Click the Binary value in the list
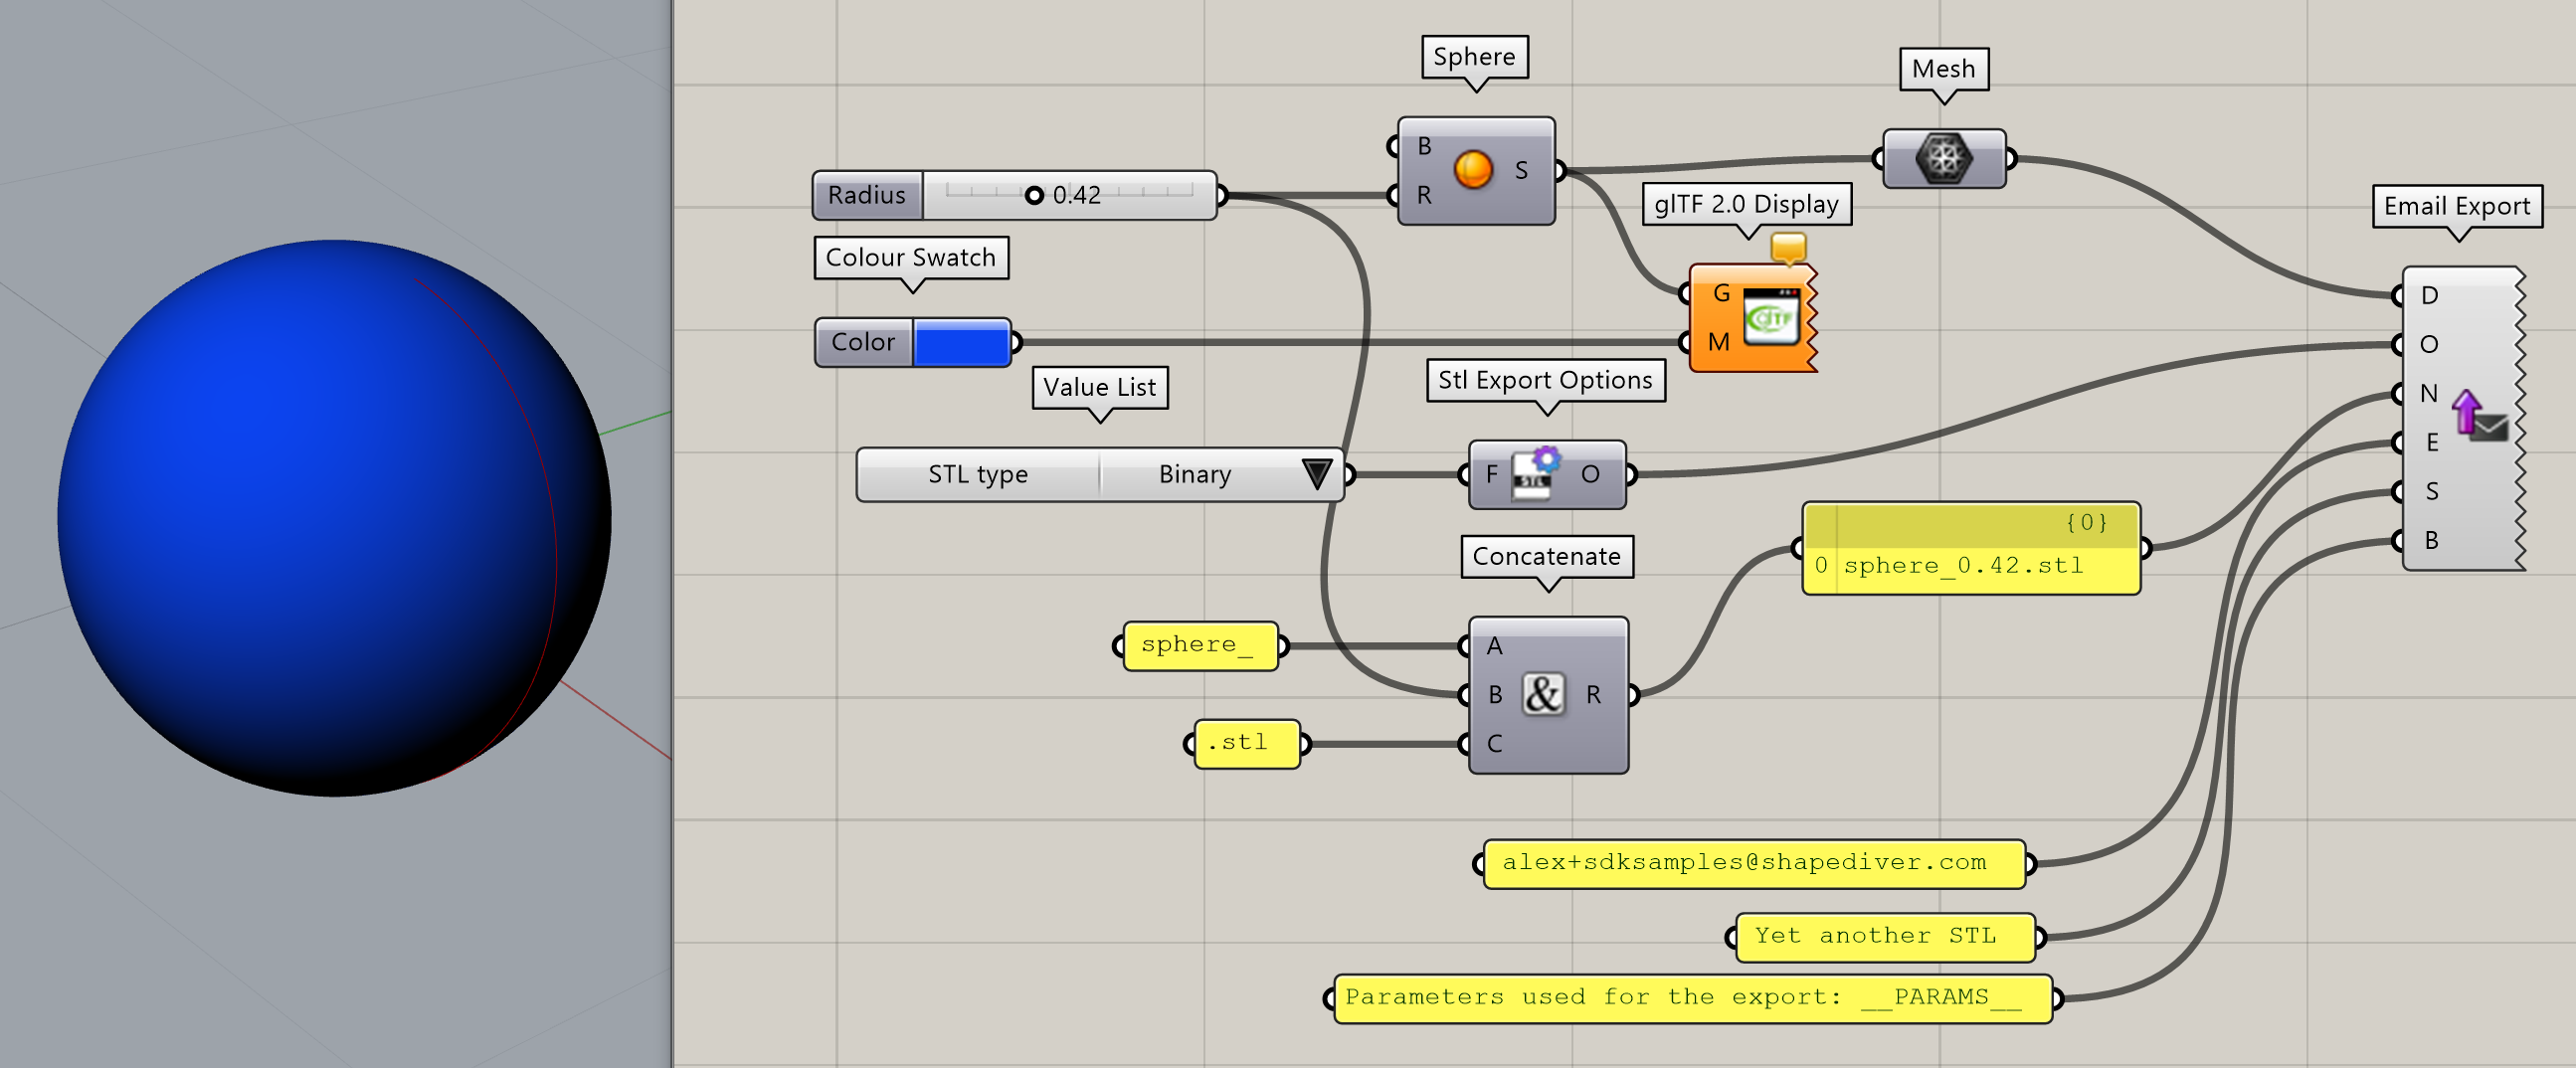Image resolution: width=2576 pixels, height=1068 pixels. tap(1194, 474)
